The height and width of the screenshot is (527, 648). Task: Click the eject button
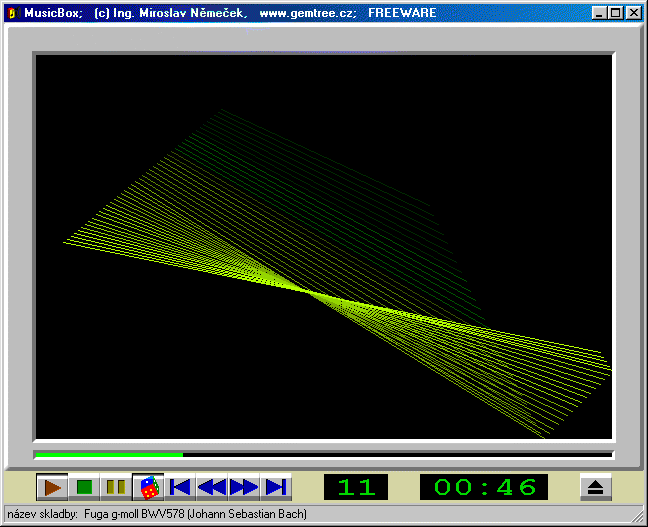point(595,487)
